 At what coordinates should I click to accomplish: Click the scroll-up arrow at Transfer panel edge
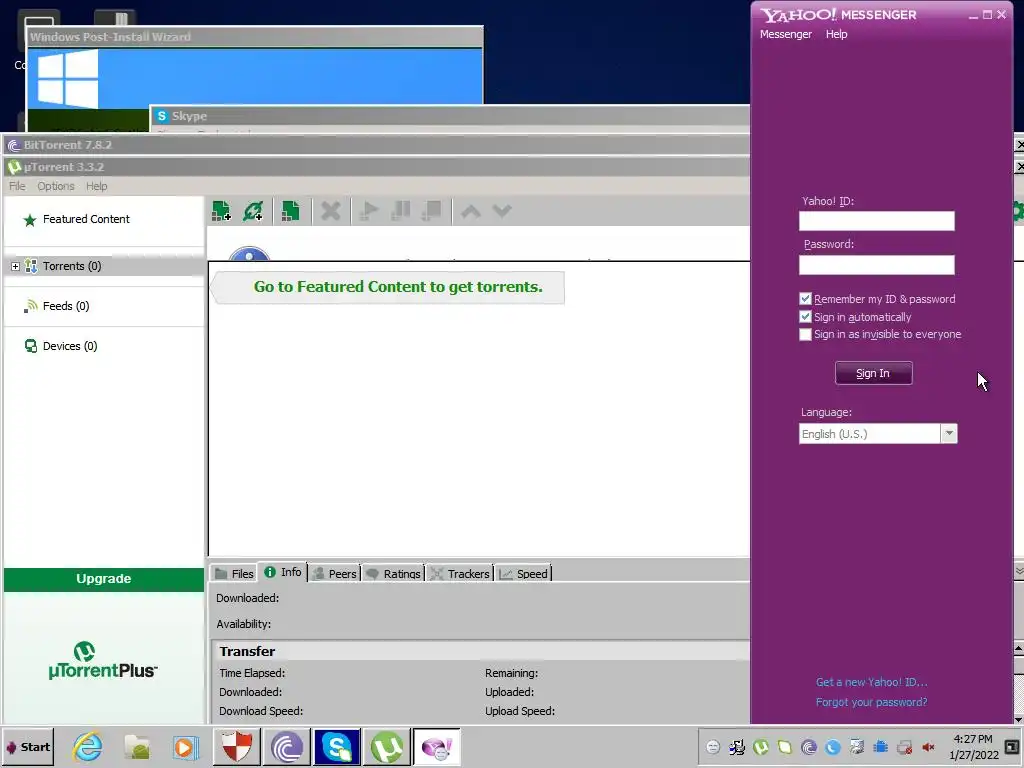click(x=1018, y=648)
